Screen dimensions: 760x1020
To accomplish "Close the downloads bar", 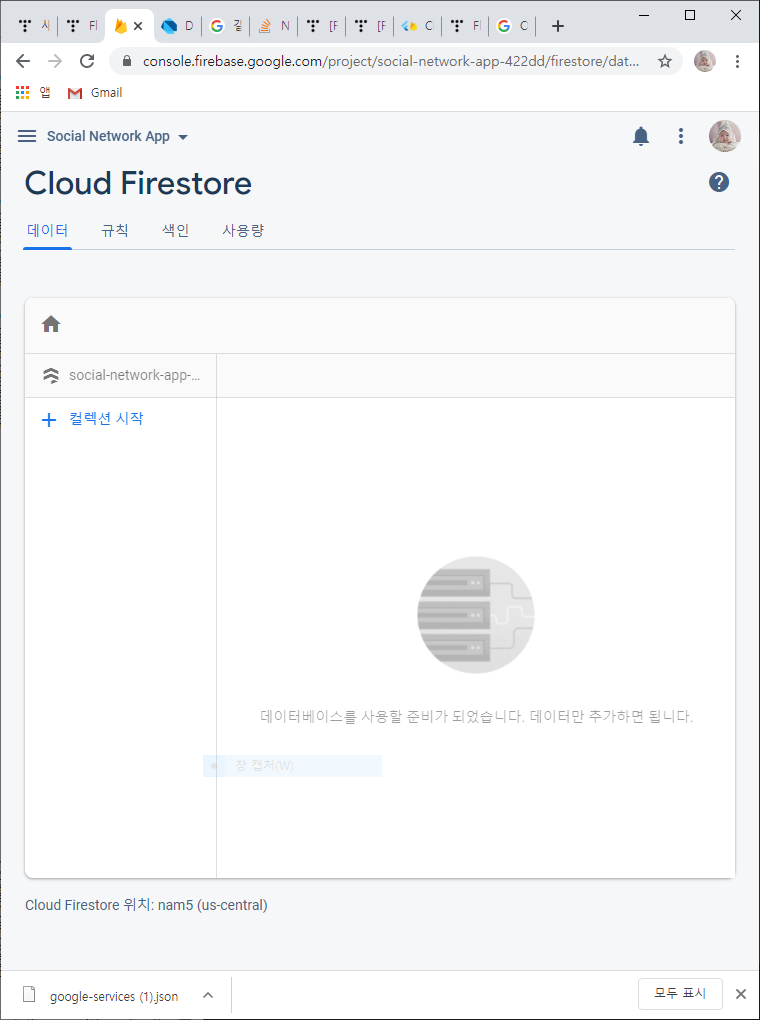I will coord(740,993).
